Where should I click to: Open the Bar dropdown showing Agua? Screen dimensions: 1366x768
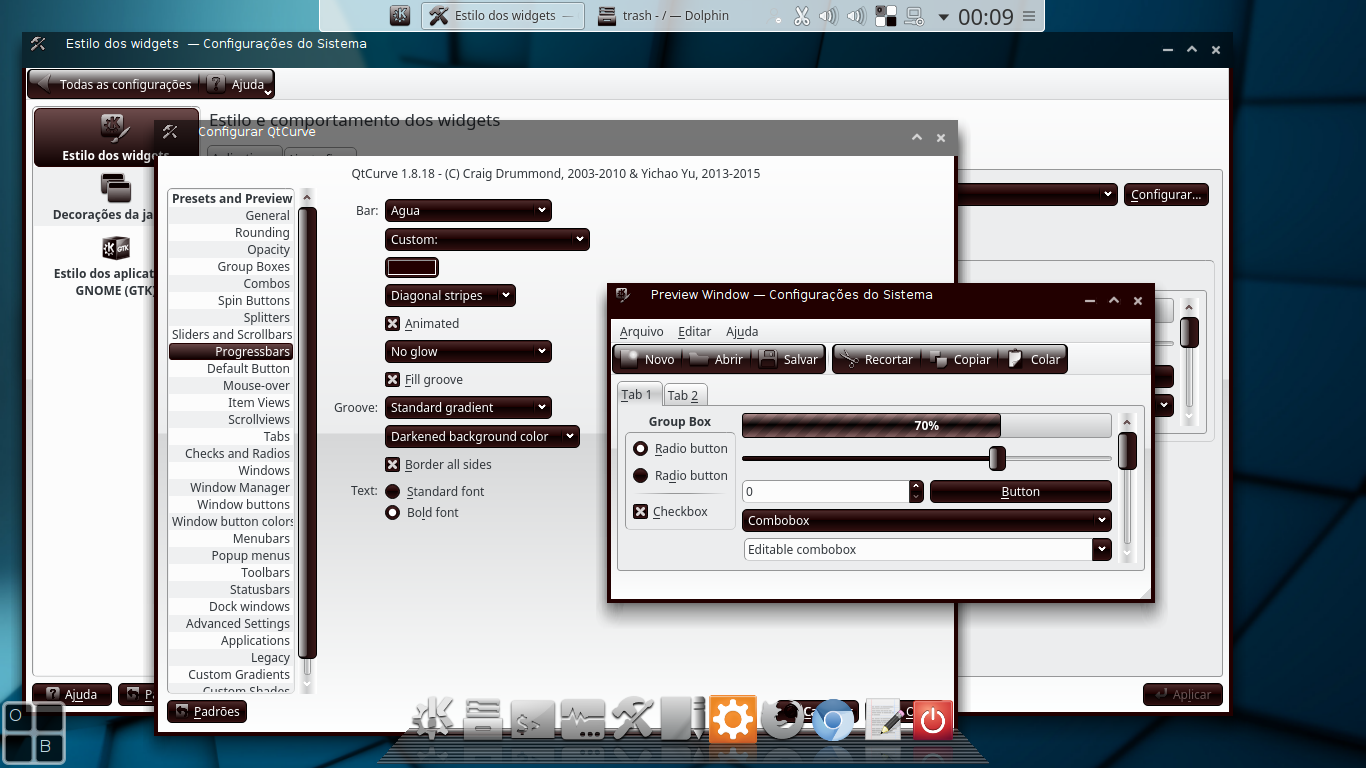click(x=468, y=210)
